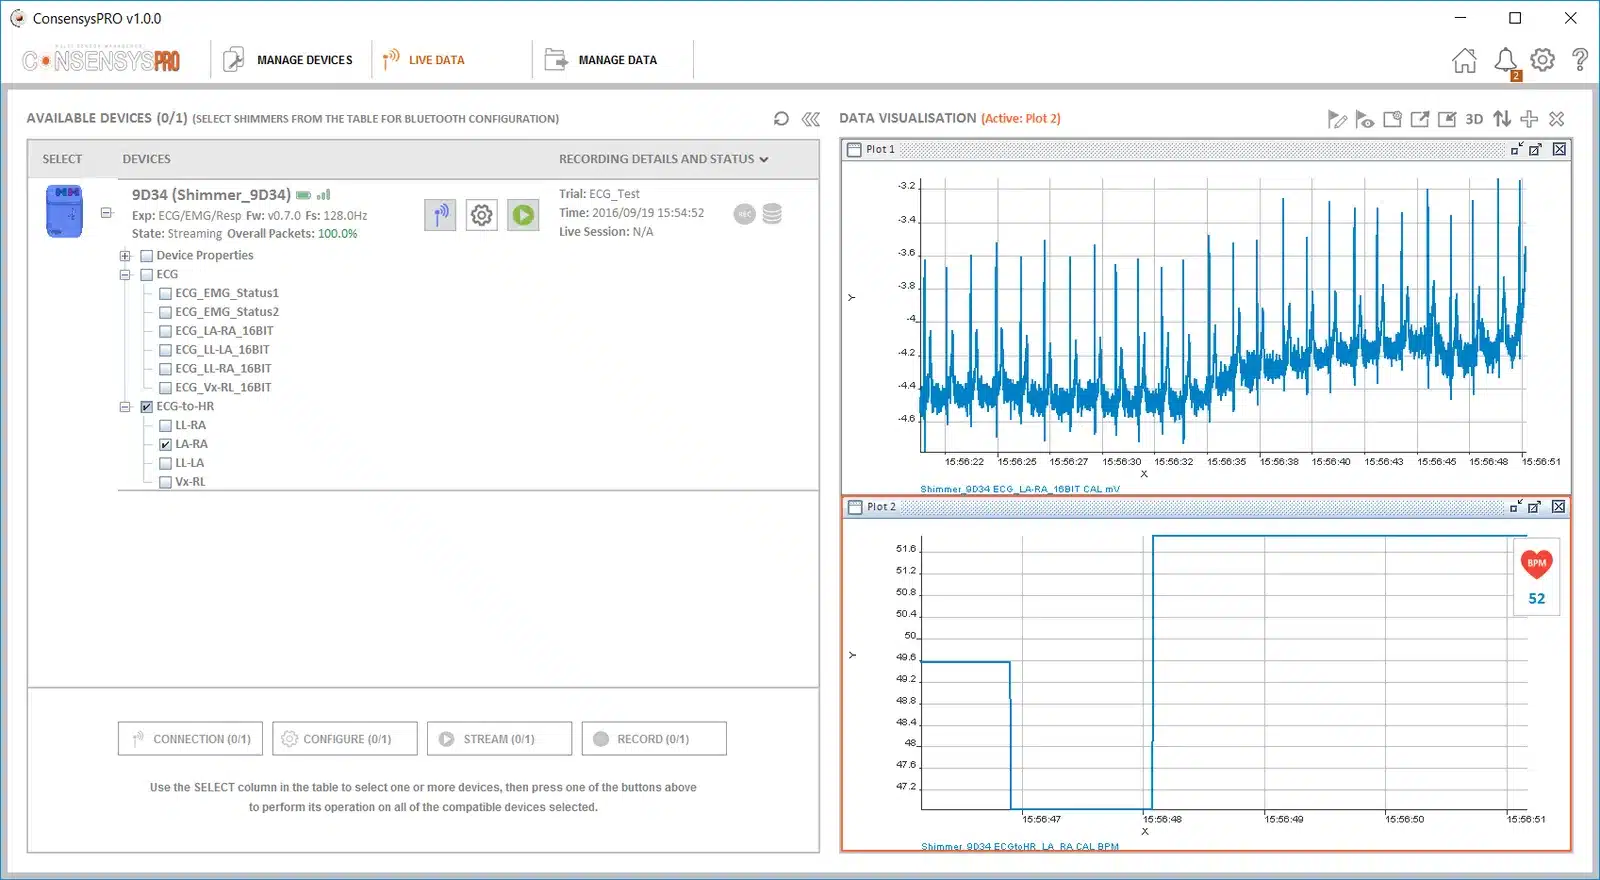Remove all plots with the X icon
Image resolution: width=1600 pixels, height=880 pixels.
(1557, 119)
